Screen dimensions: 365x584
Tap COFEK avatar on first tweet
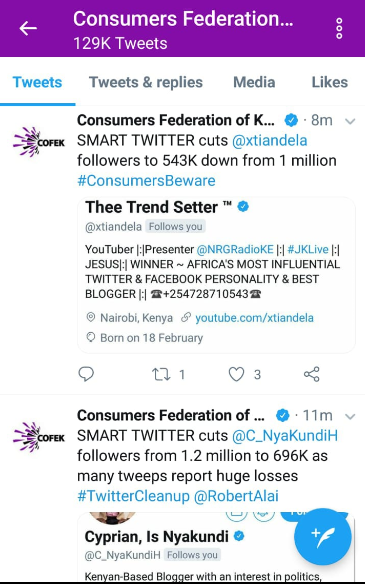(39, 142)
